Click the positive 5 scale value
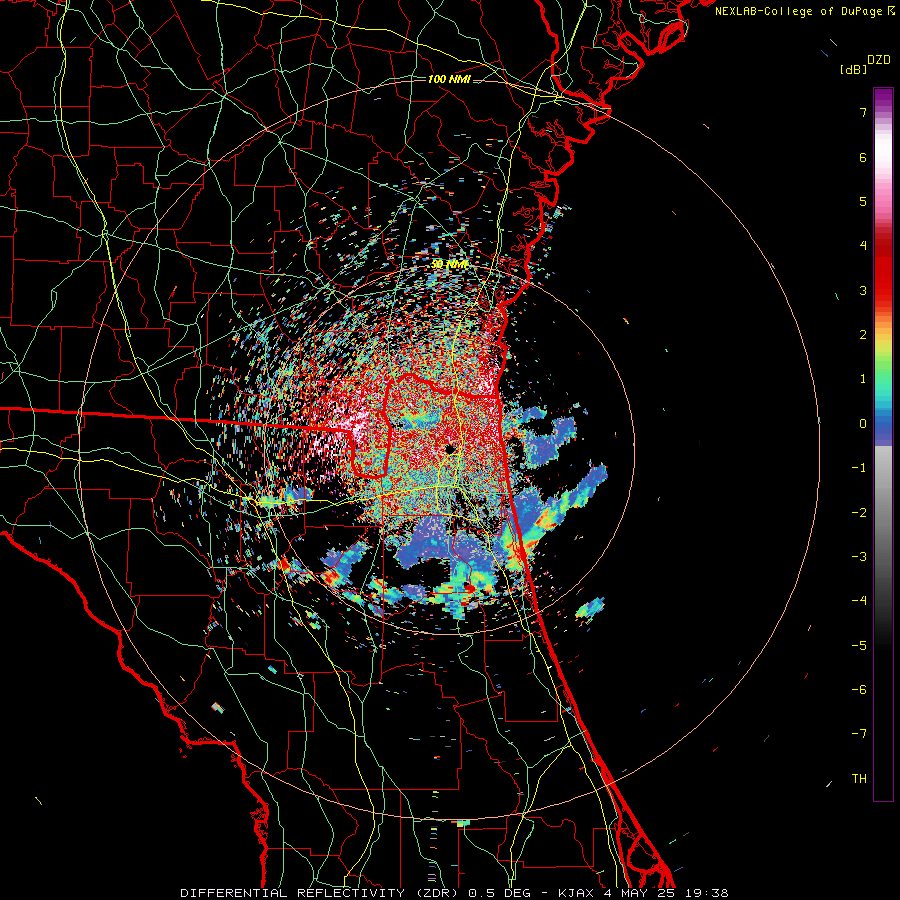The image size is (900, 900). (x=863, y=201)
